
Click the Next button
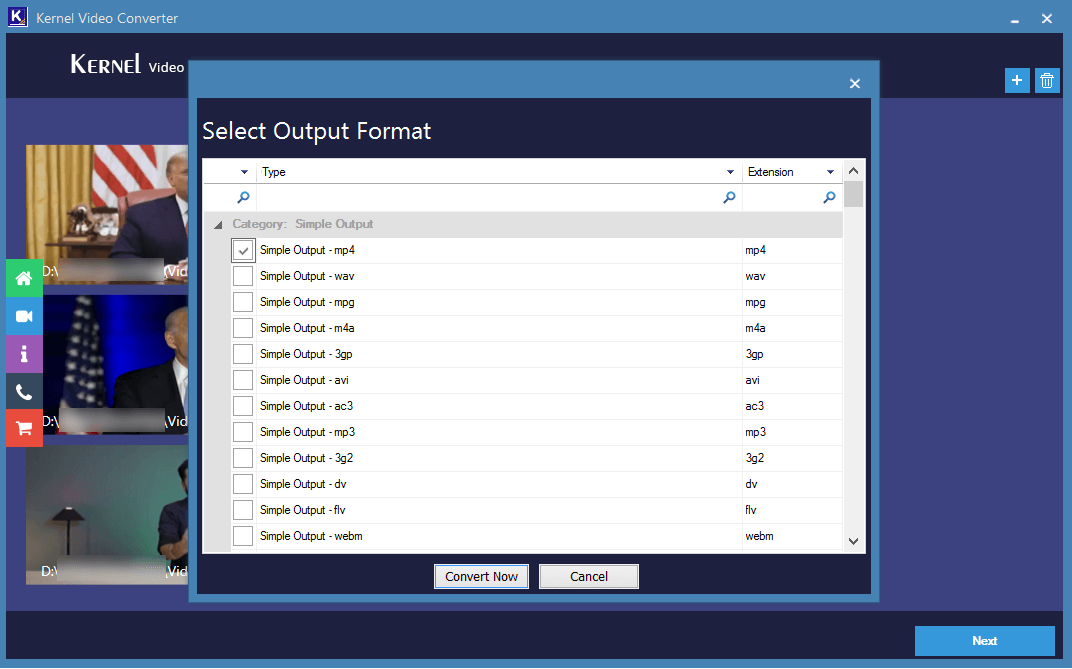(x=984, y=640)
